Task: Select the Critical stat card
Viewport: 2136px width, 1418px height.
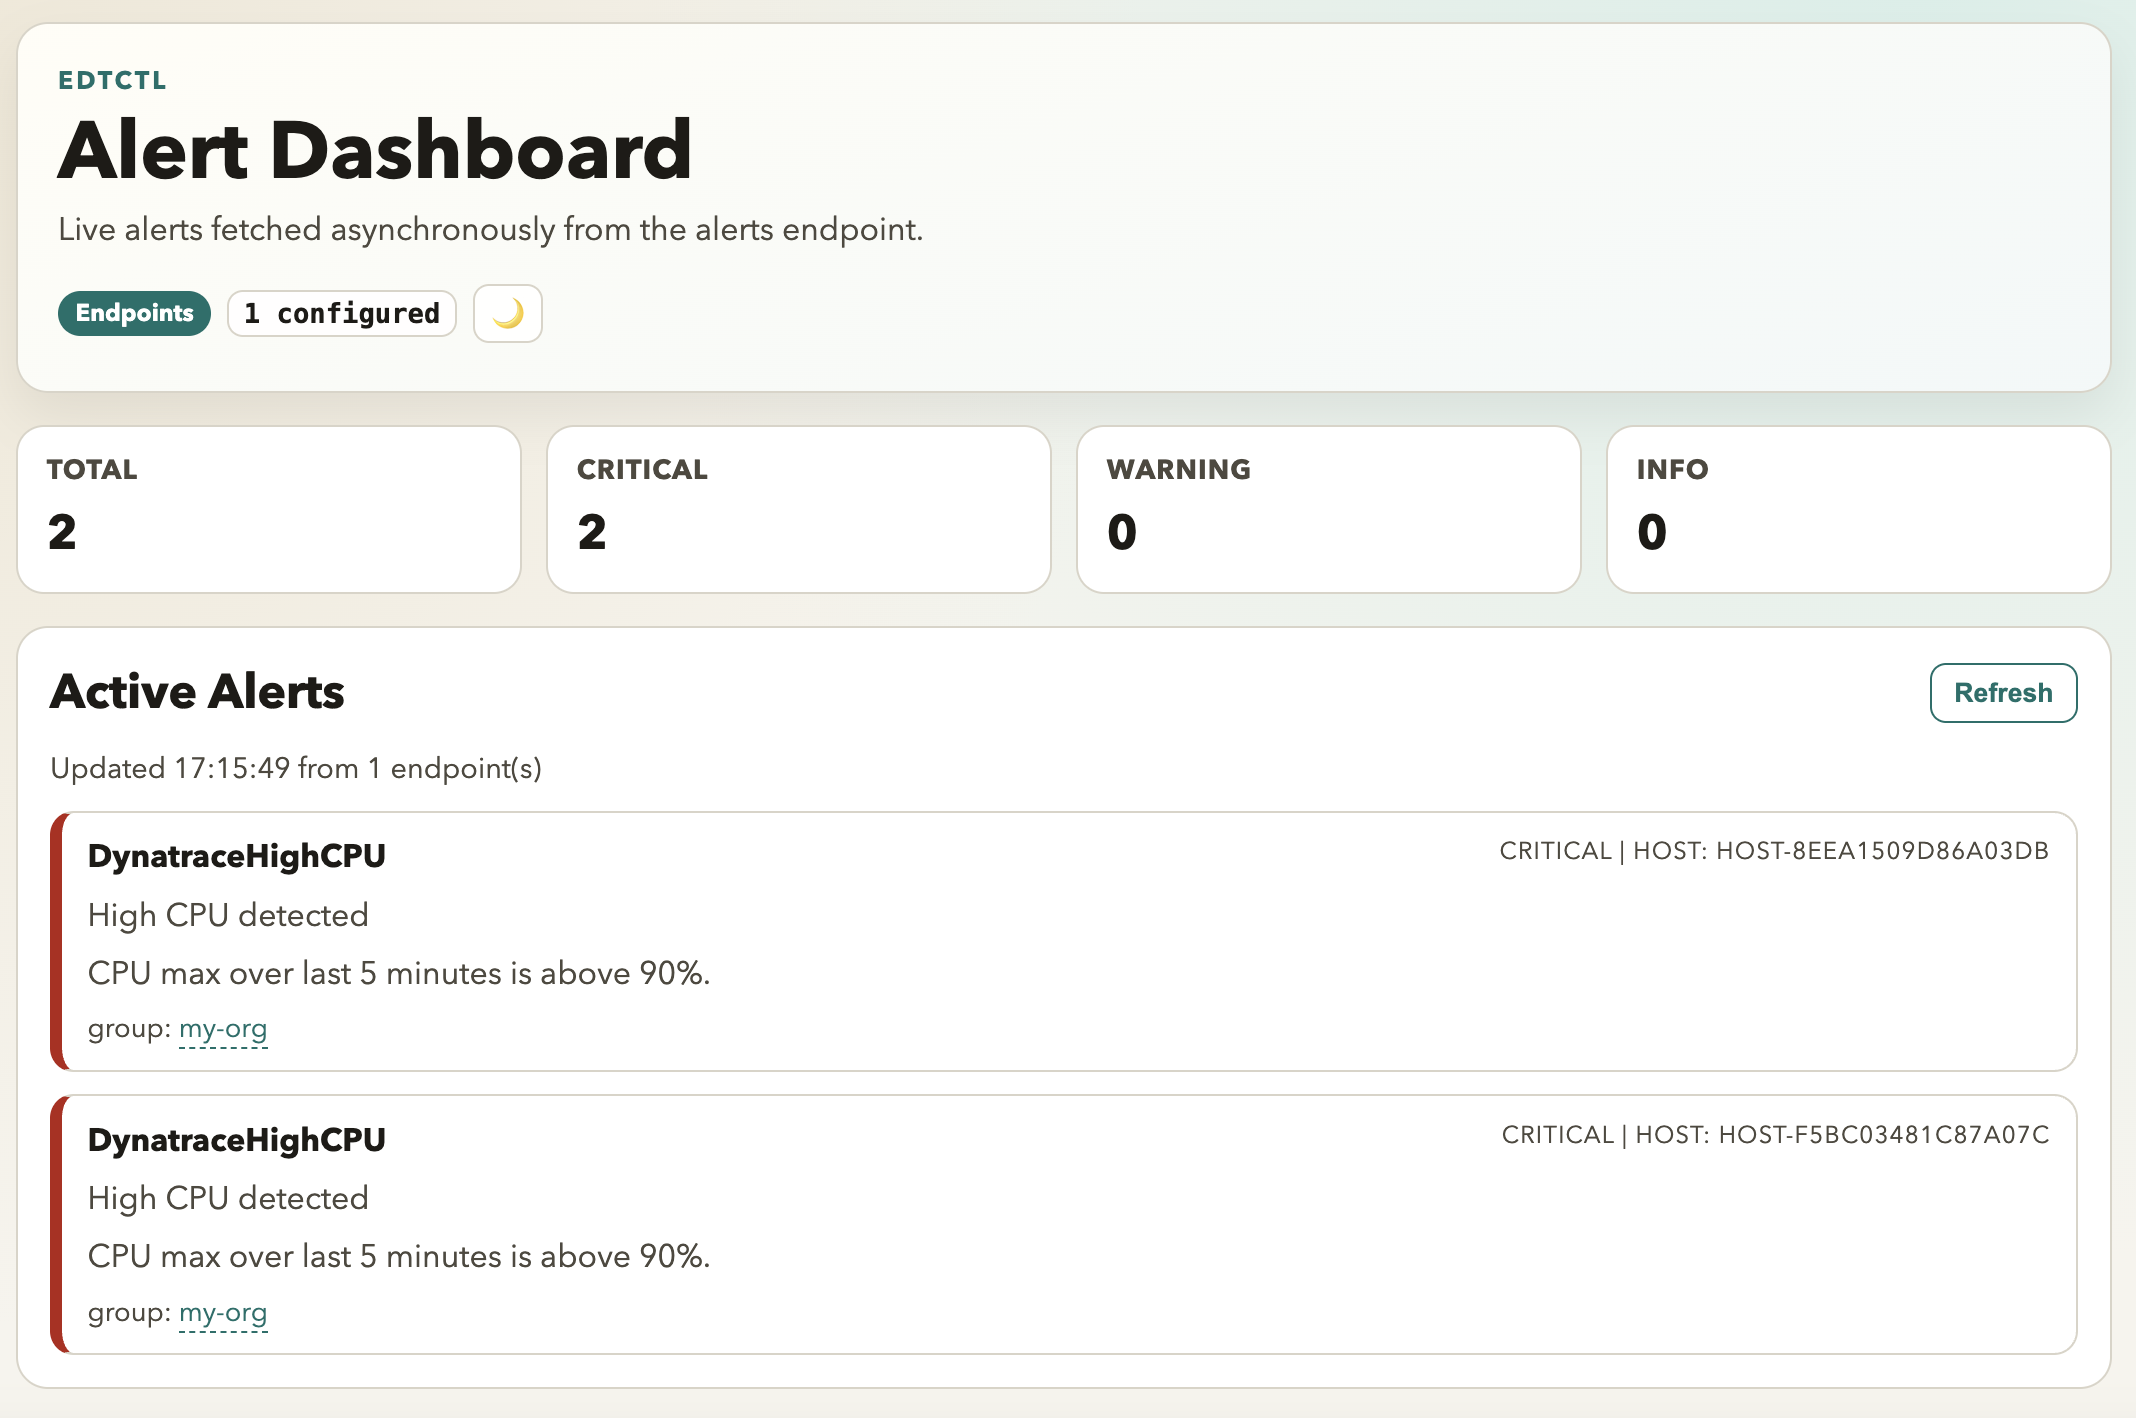Action: pyautogui.click(x=799, y=510)
